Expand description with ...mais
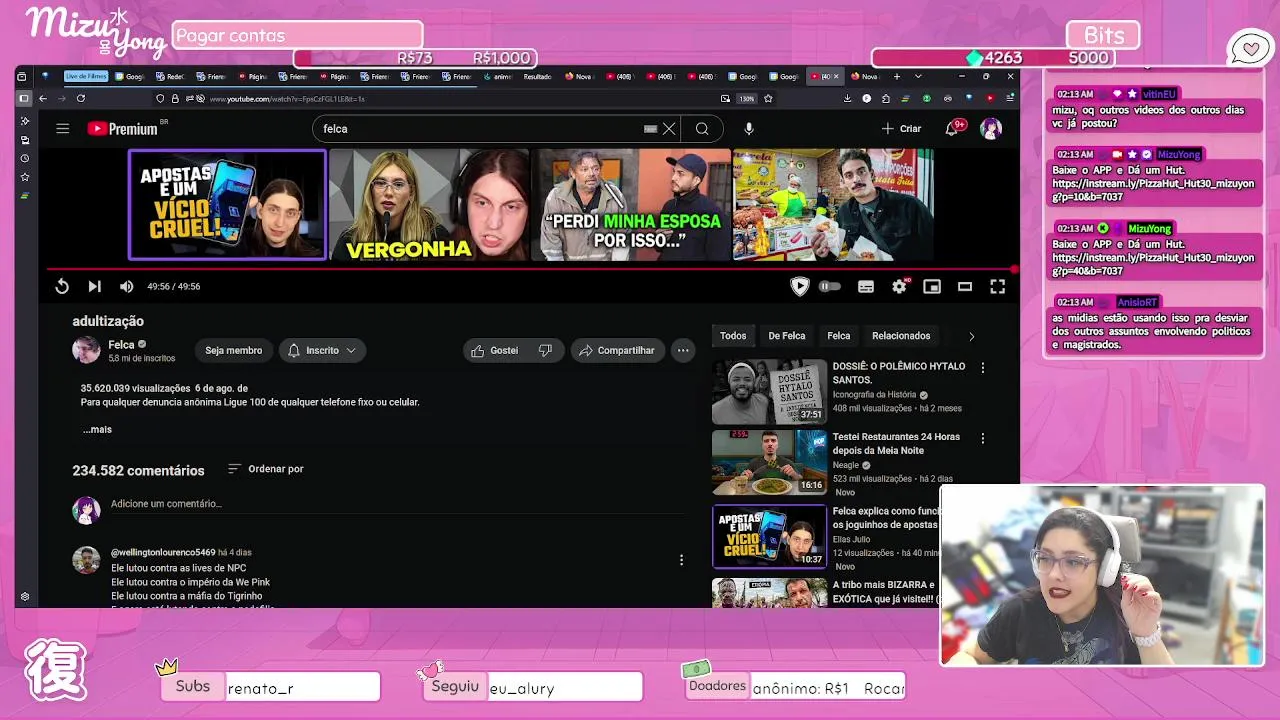 (97, 429)
